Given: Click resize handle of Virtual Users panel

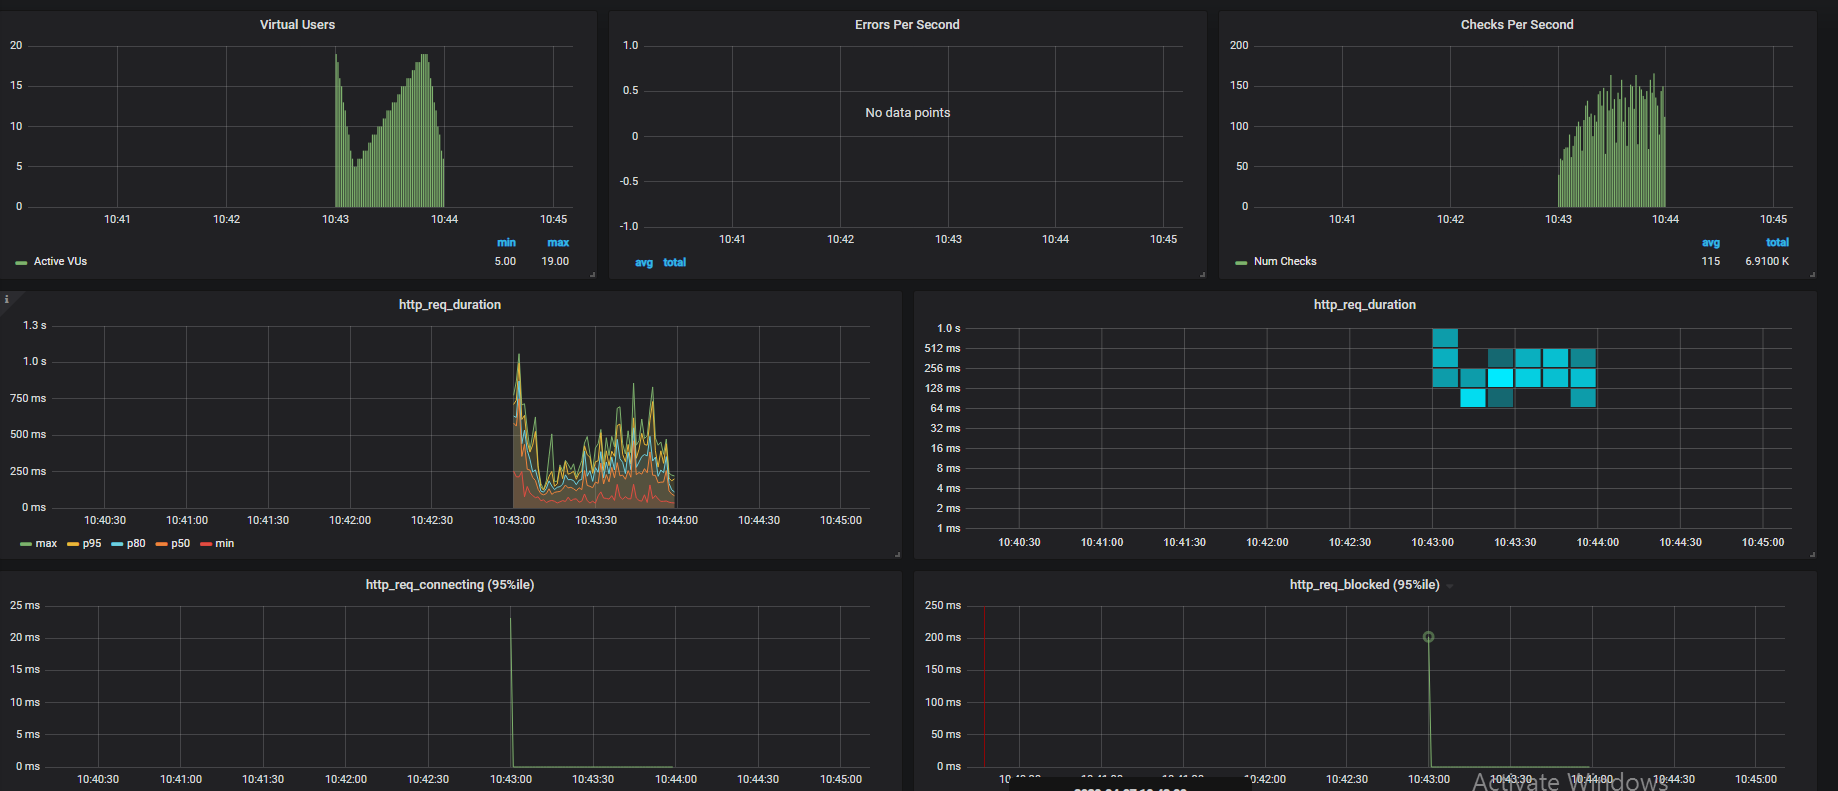Looking at the screenshot, I should tap(592, 274).
